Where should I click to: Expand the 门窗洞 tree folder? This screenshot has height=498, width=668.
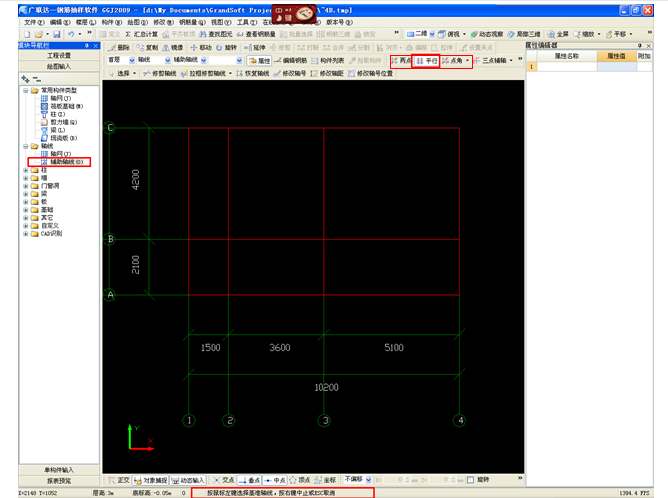(x=26, y=186)
